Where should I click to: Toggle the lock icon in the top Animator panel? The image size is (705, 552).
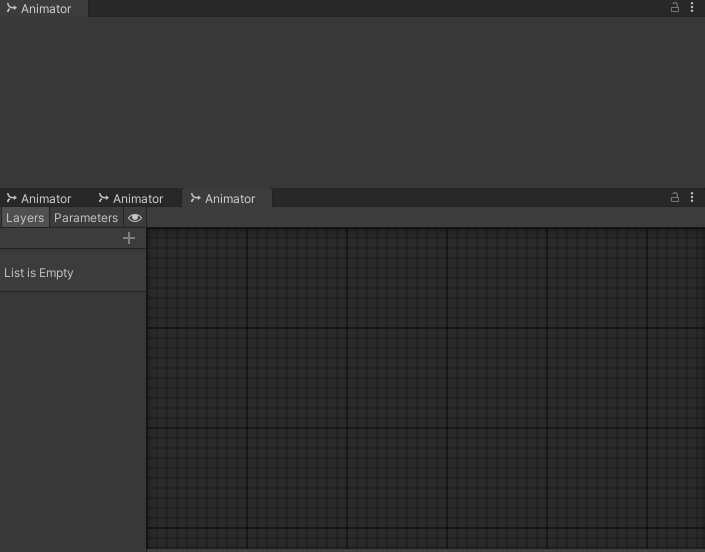pyautogui.click(x=674, y=7)
